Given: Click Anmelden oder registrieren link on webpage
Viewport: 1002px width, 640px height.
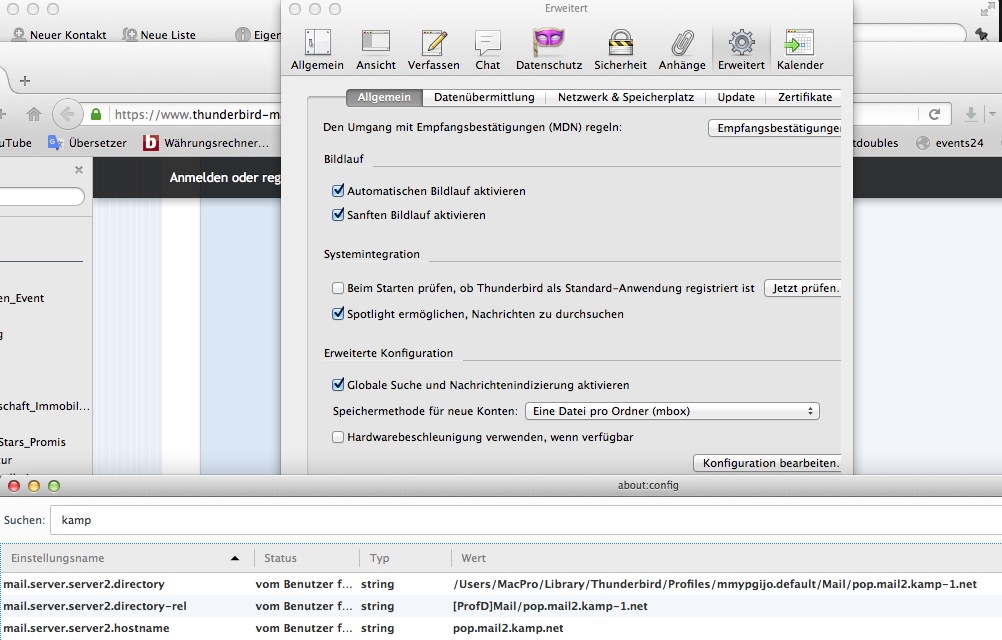Looking at the screenshot, I should click(225, 178).
